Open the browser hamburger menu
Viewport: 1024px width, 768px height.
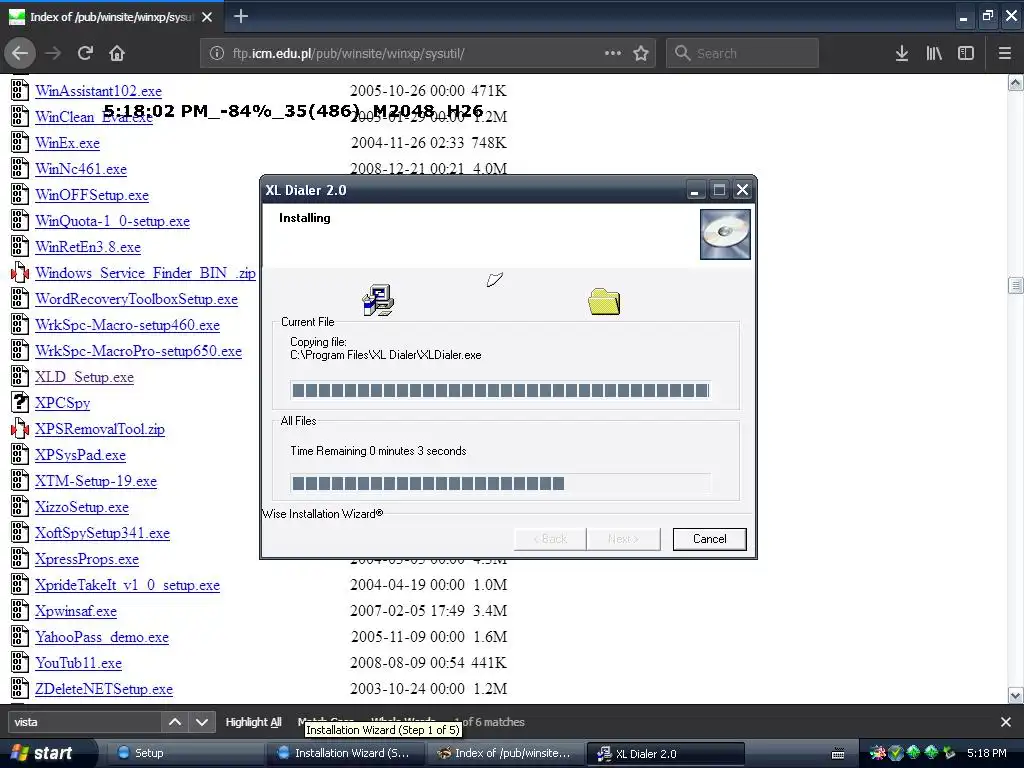[x=1004, y=54]
